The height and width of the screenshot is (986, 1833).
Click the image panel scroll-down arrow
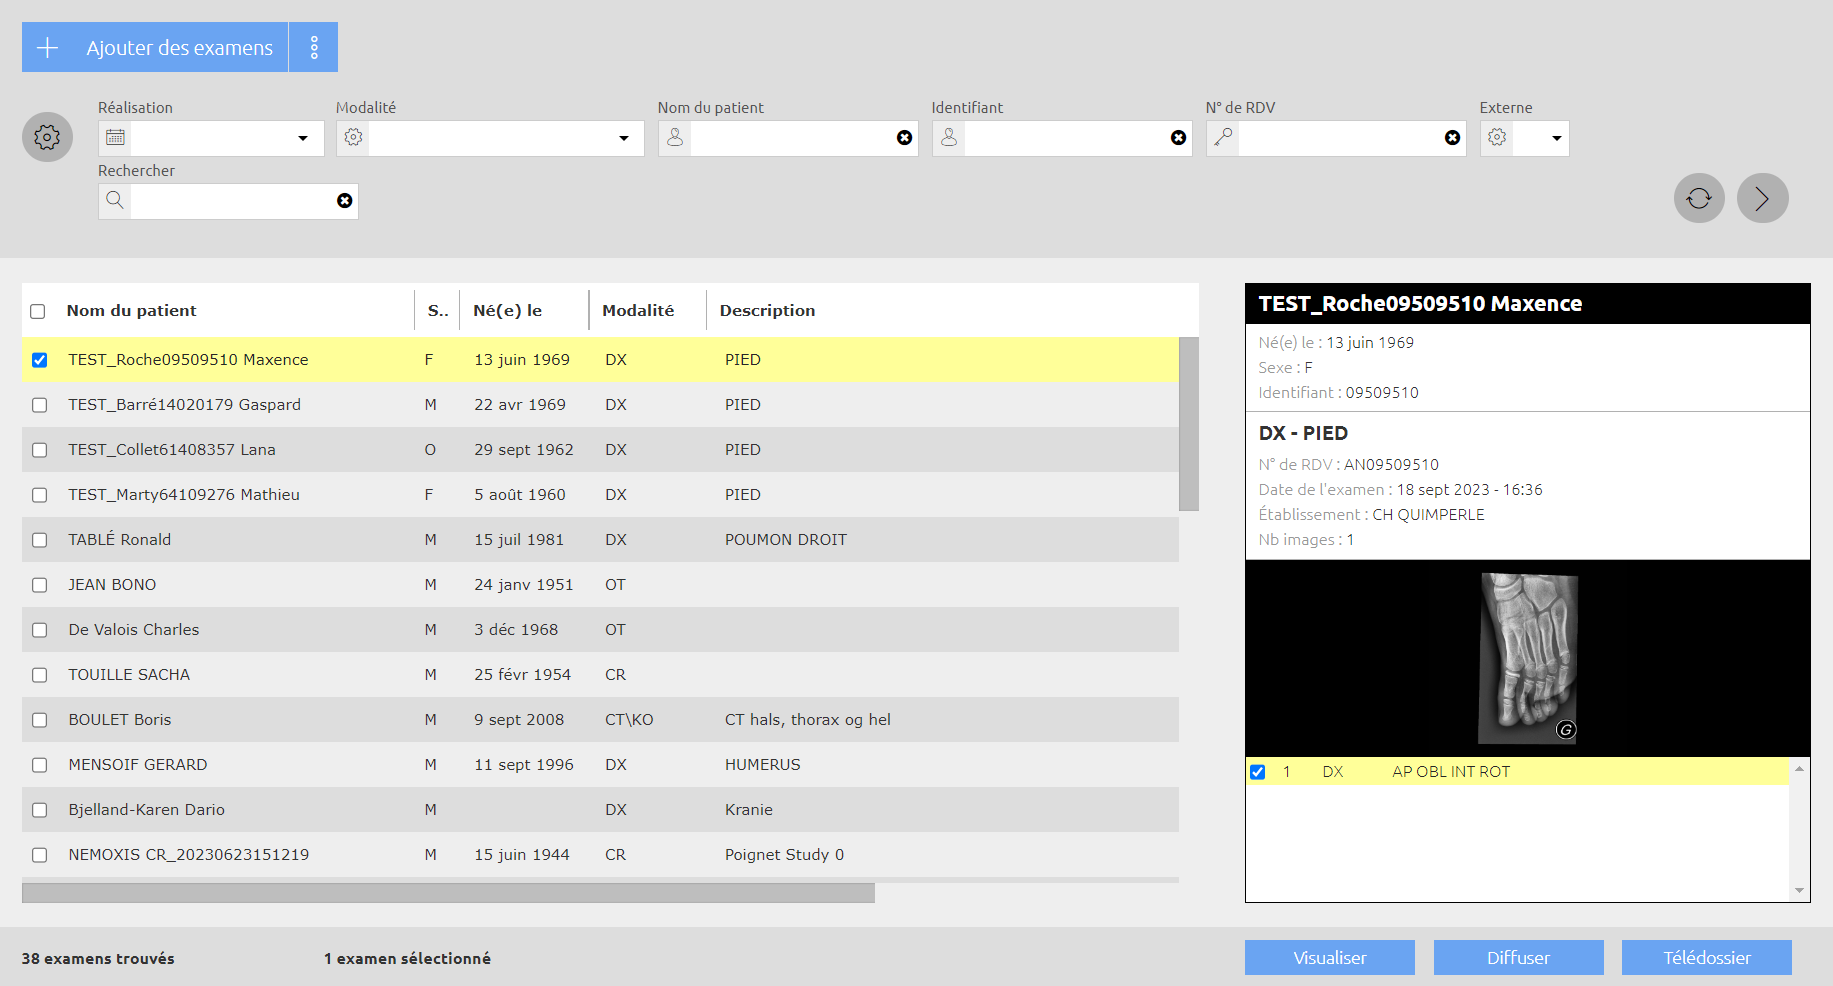1799,890
